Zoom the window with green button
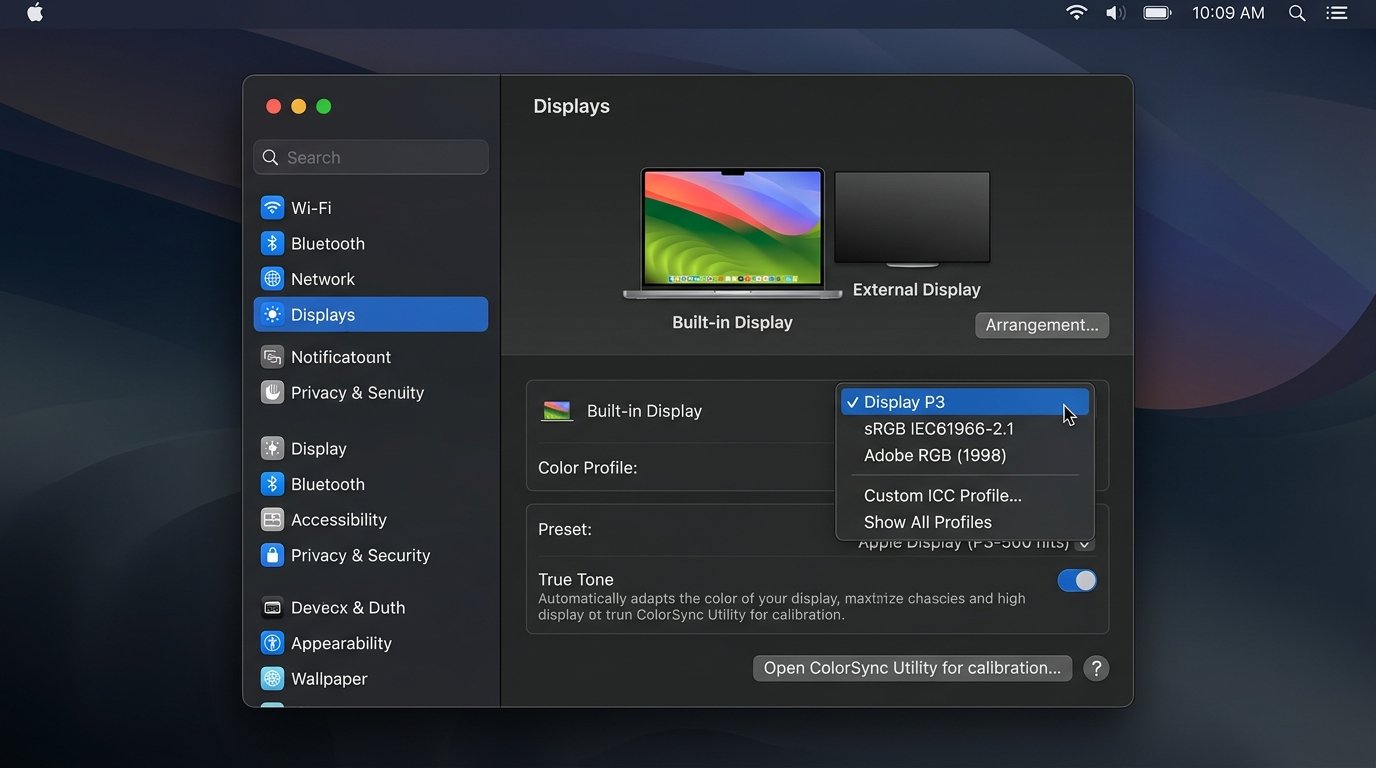Image resolution: width=1376 pixels, height=768 pixels. [323, 107]
